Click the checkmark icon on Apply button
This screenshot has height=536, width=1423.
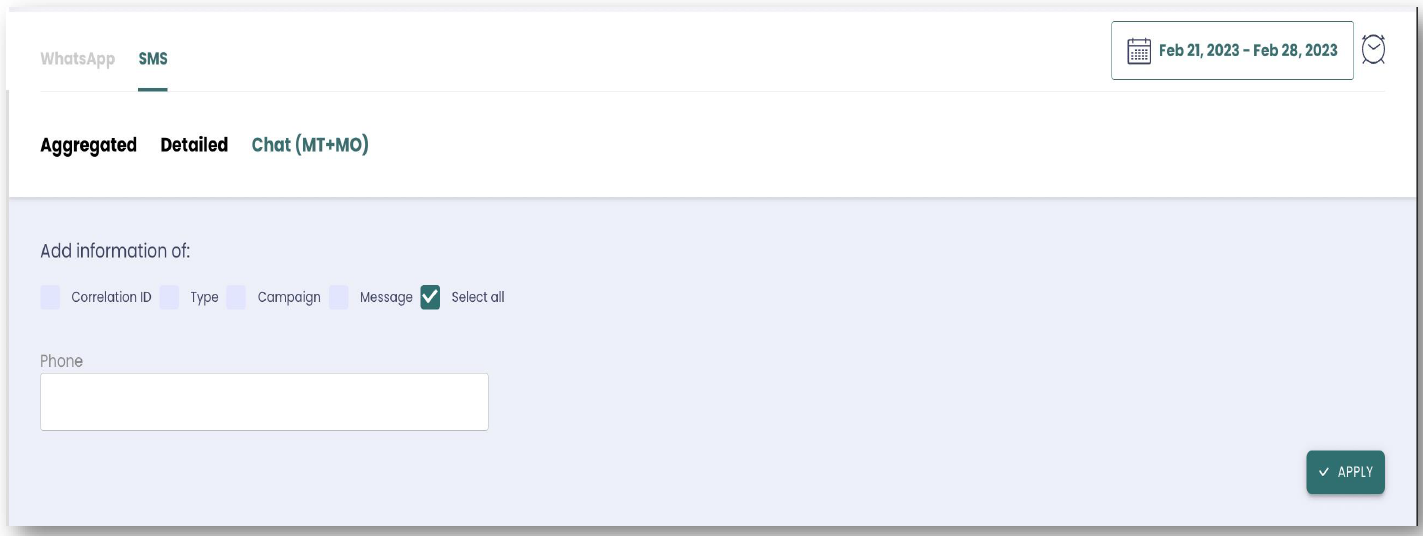click(1324, 472)
